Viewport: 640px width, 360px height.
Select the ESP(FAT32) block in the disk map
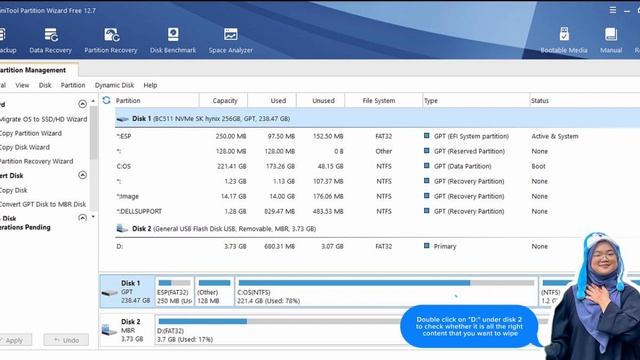pyautogui.click(x=175, y=291)
